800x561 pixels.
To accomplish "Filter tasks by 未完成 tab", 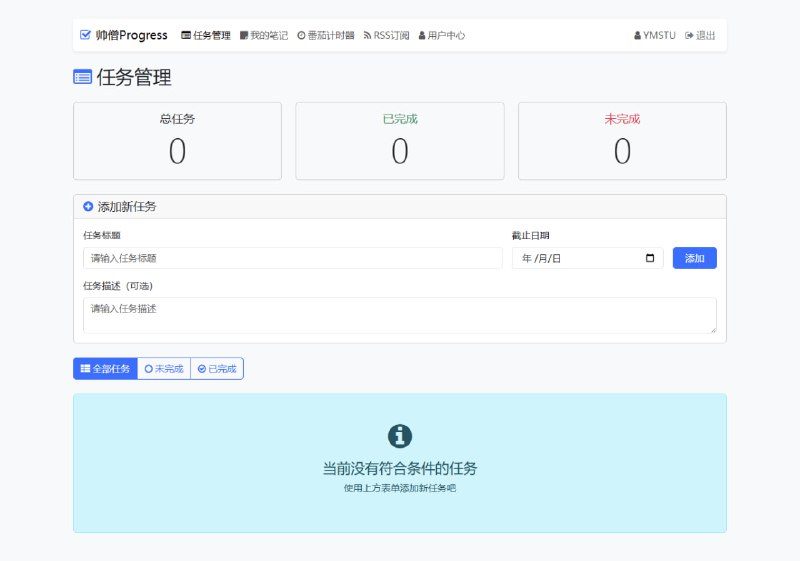I will 164,369.
